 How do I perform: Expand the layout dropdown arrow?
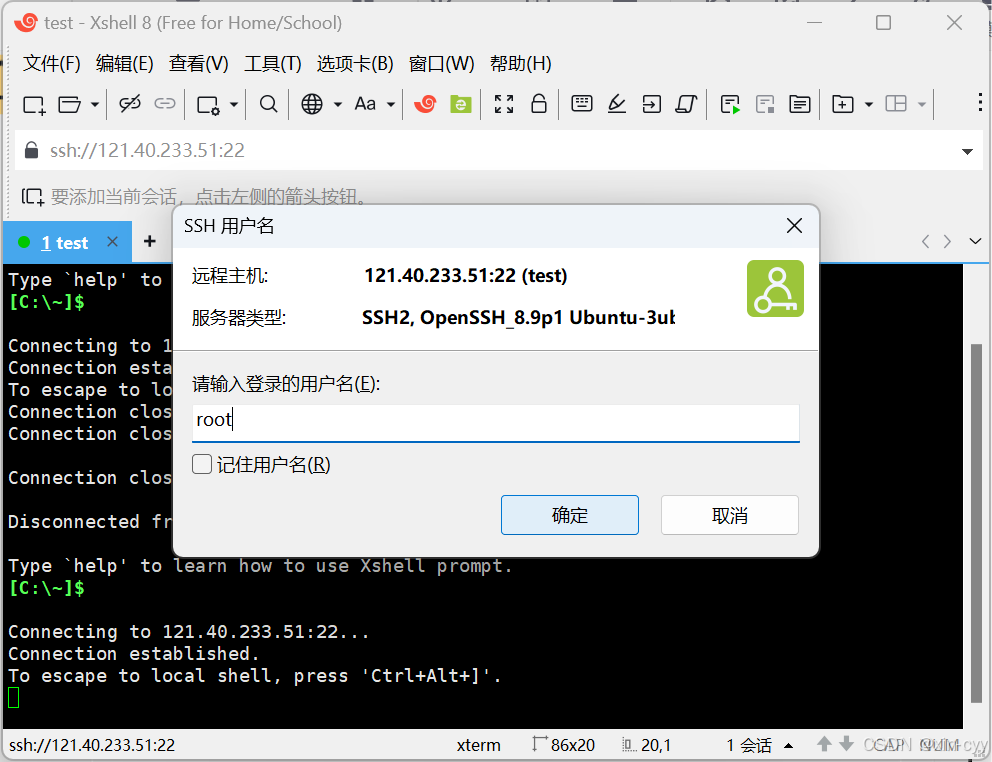click(922, 104)
